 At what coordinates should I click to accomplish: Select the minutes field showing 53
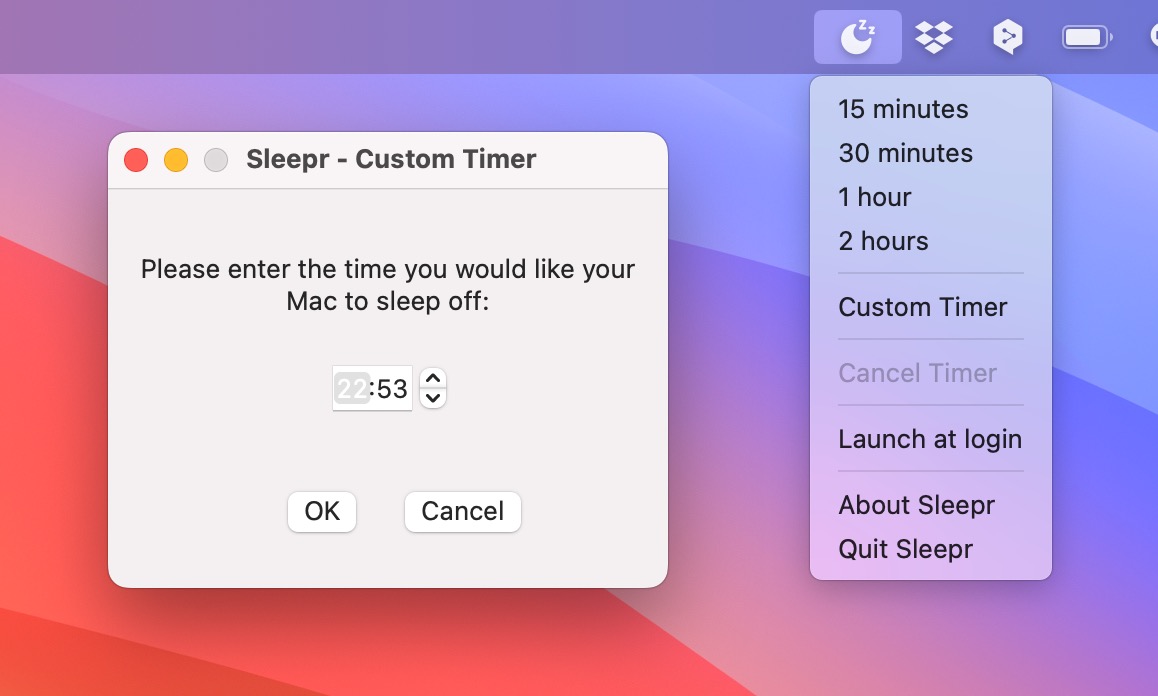point(394,388)
